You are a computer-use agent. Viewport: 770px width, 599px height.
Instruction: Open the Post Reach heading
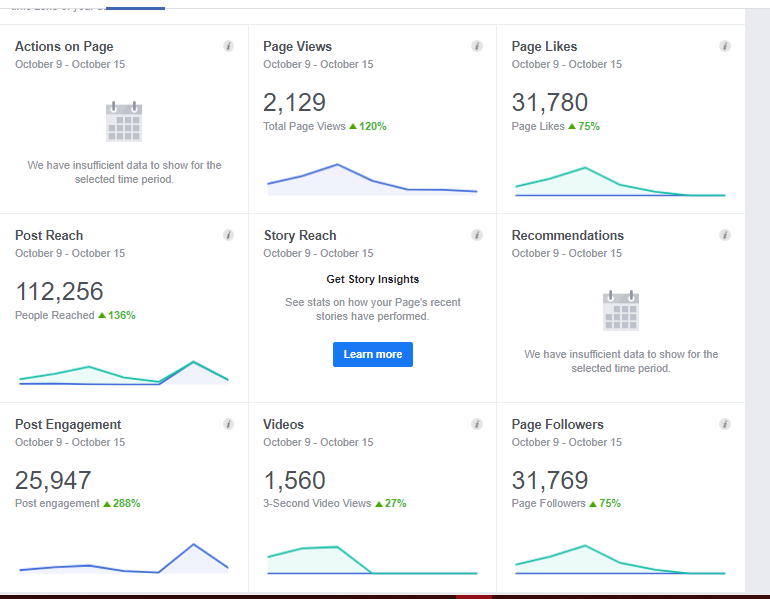pyautogui.click(x=49, y=236)
